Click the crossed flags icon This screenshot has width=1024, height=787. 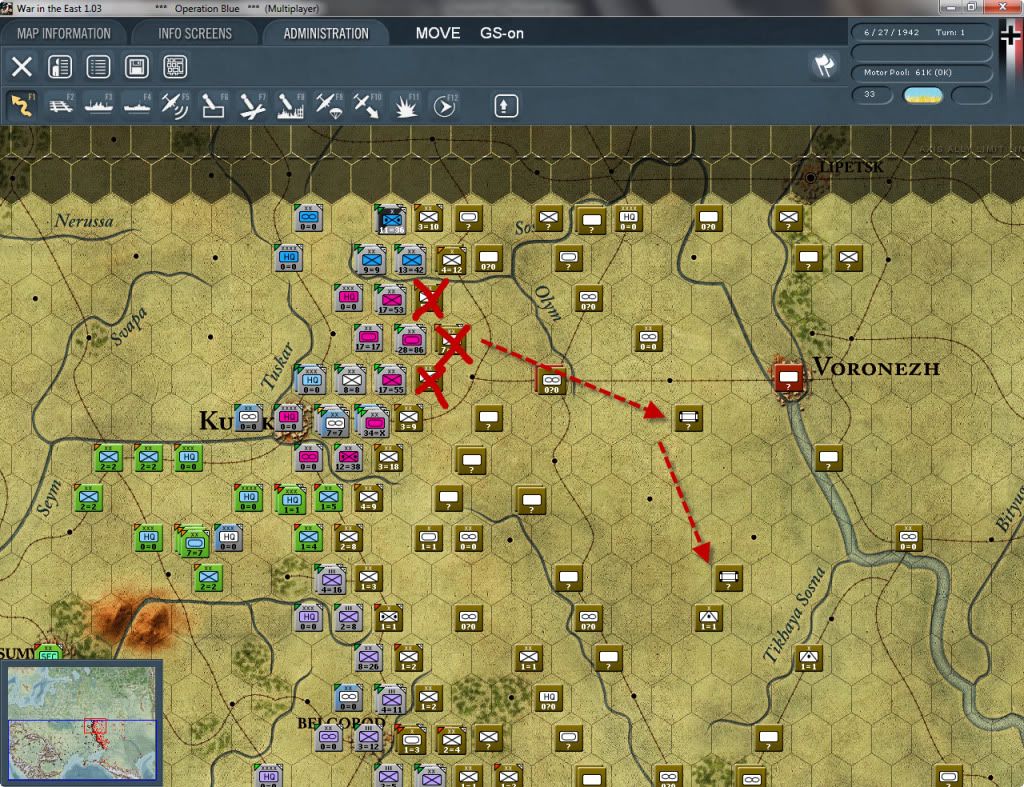(x=824, y=65)
